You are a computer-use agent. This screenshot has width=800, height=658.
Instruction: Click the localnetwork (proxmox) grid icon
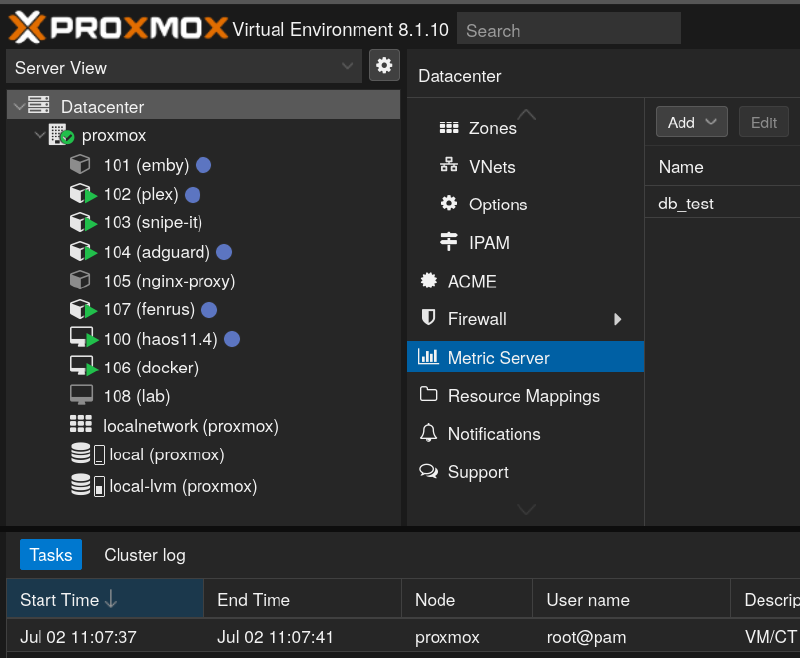81,425
